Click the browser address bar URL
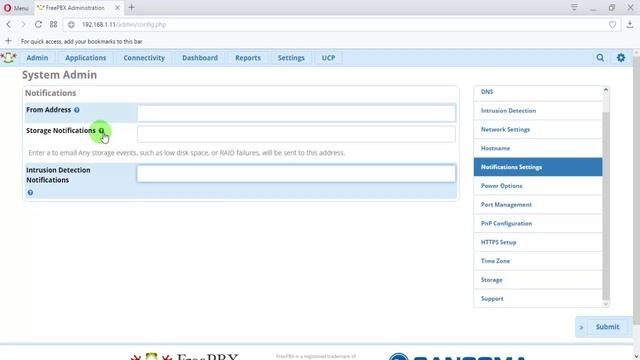 124,24
